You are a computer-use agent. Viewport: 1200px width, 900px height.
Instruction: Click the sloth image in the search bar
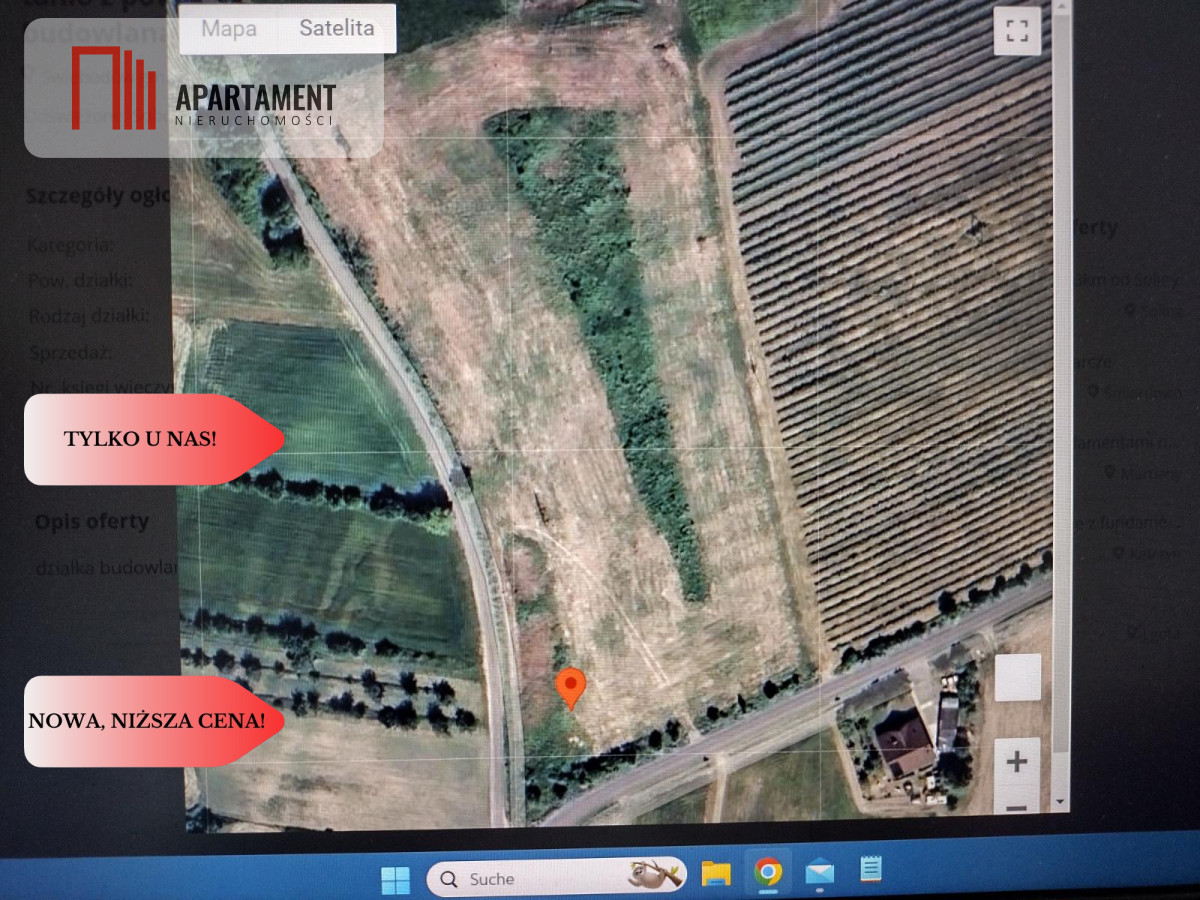coord(655,876)
